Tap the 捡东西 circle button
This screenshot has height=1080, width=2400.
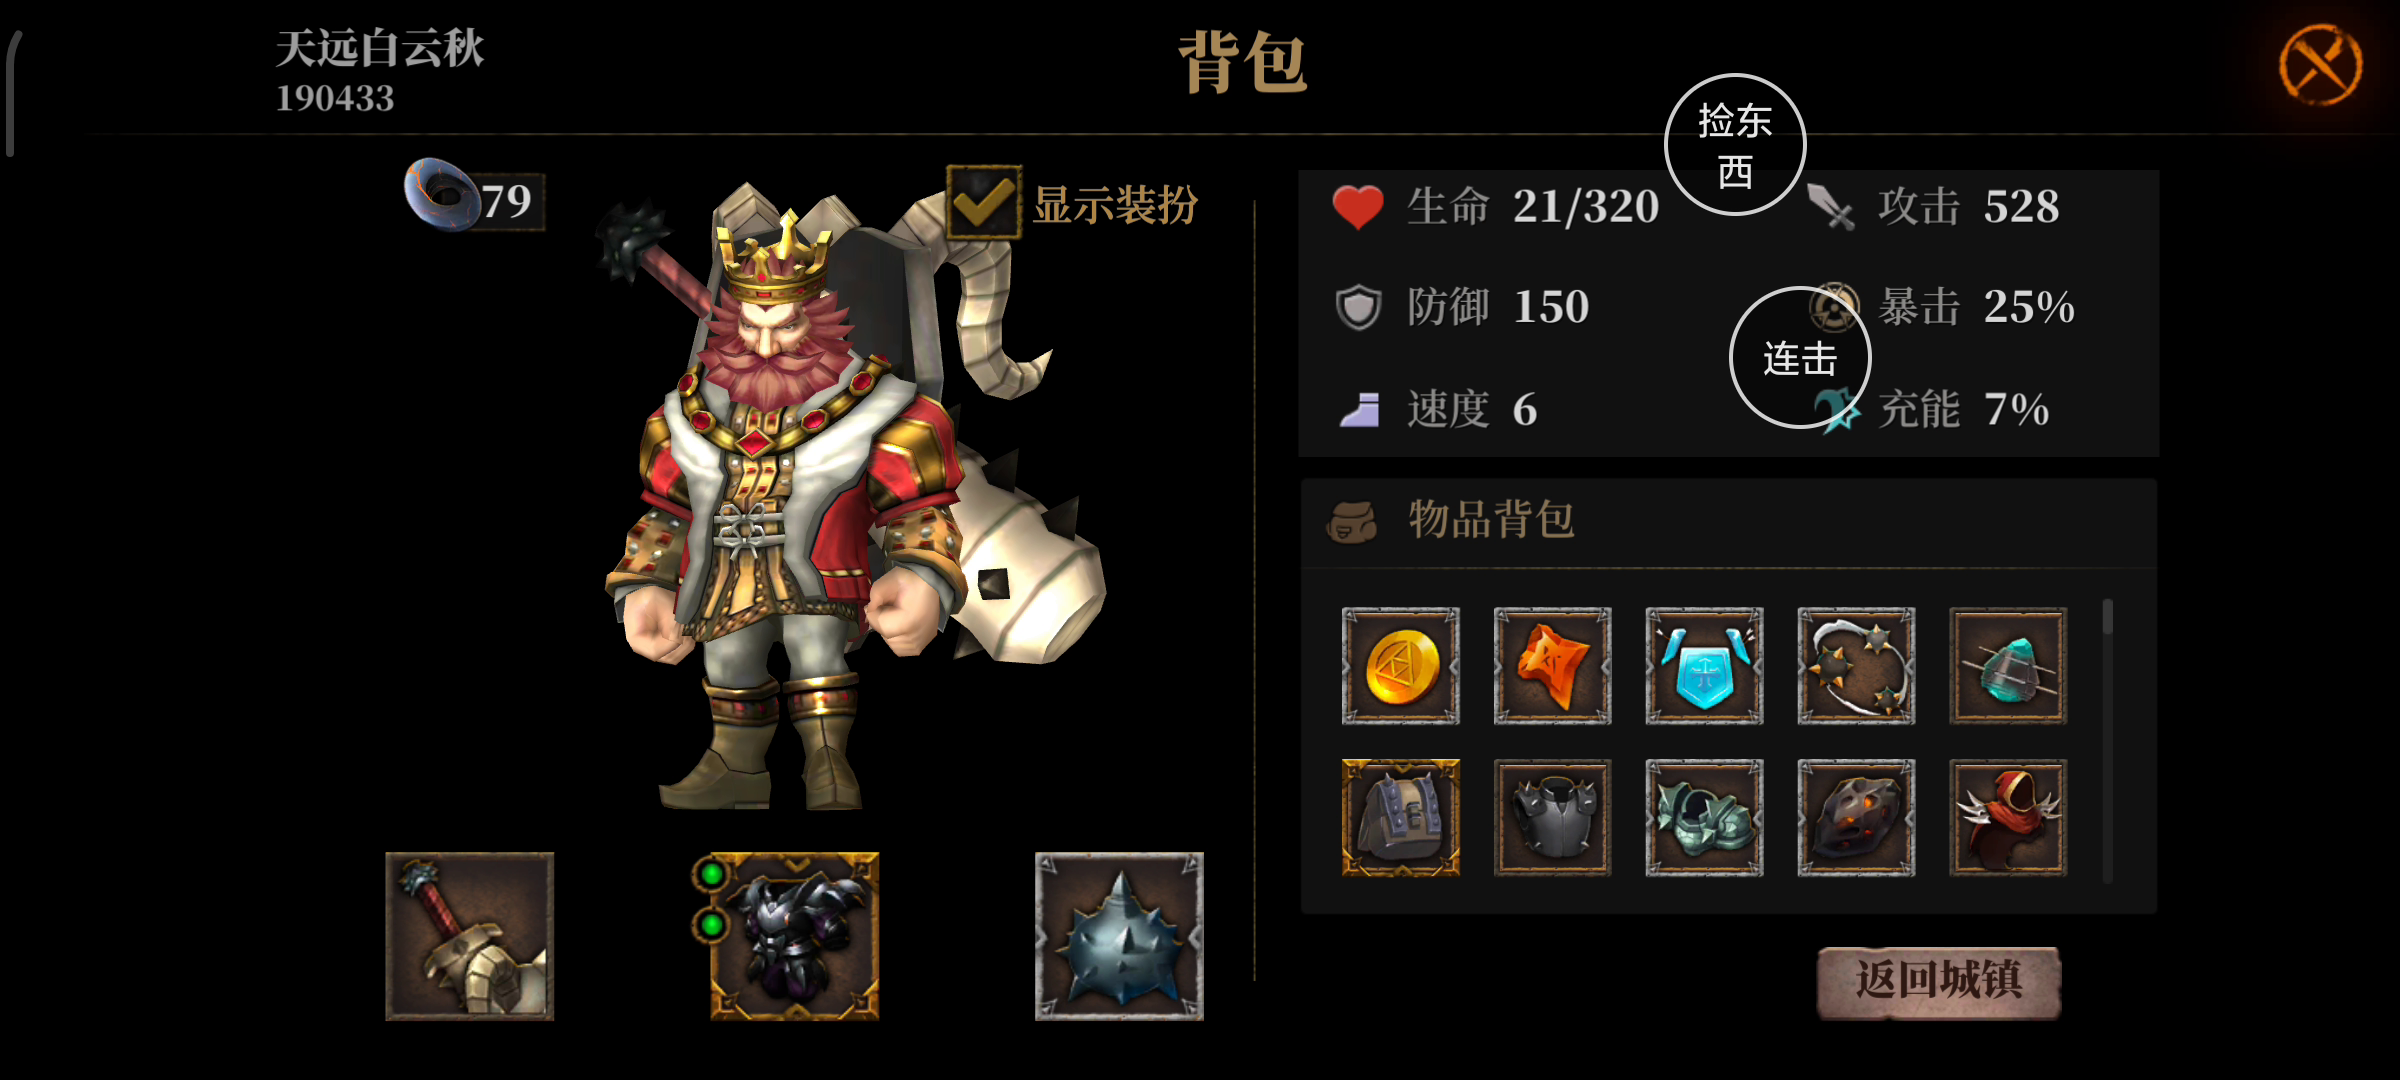[x=1735, y=145]
